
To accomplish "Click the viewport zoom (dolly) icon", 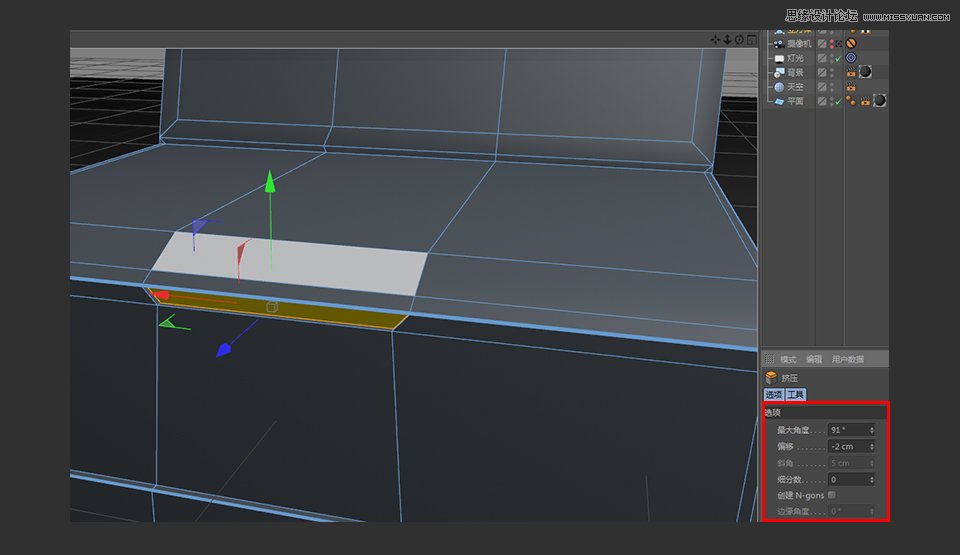I will (727, 40).
